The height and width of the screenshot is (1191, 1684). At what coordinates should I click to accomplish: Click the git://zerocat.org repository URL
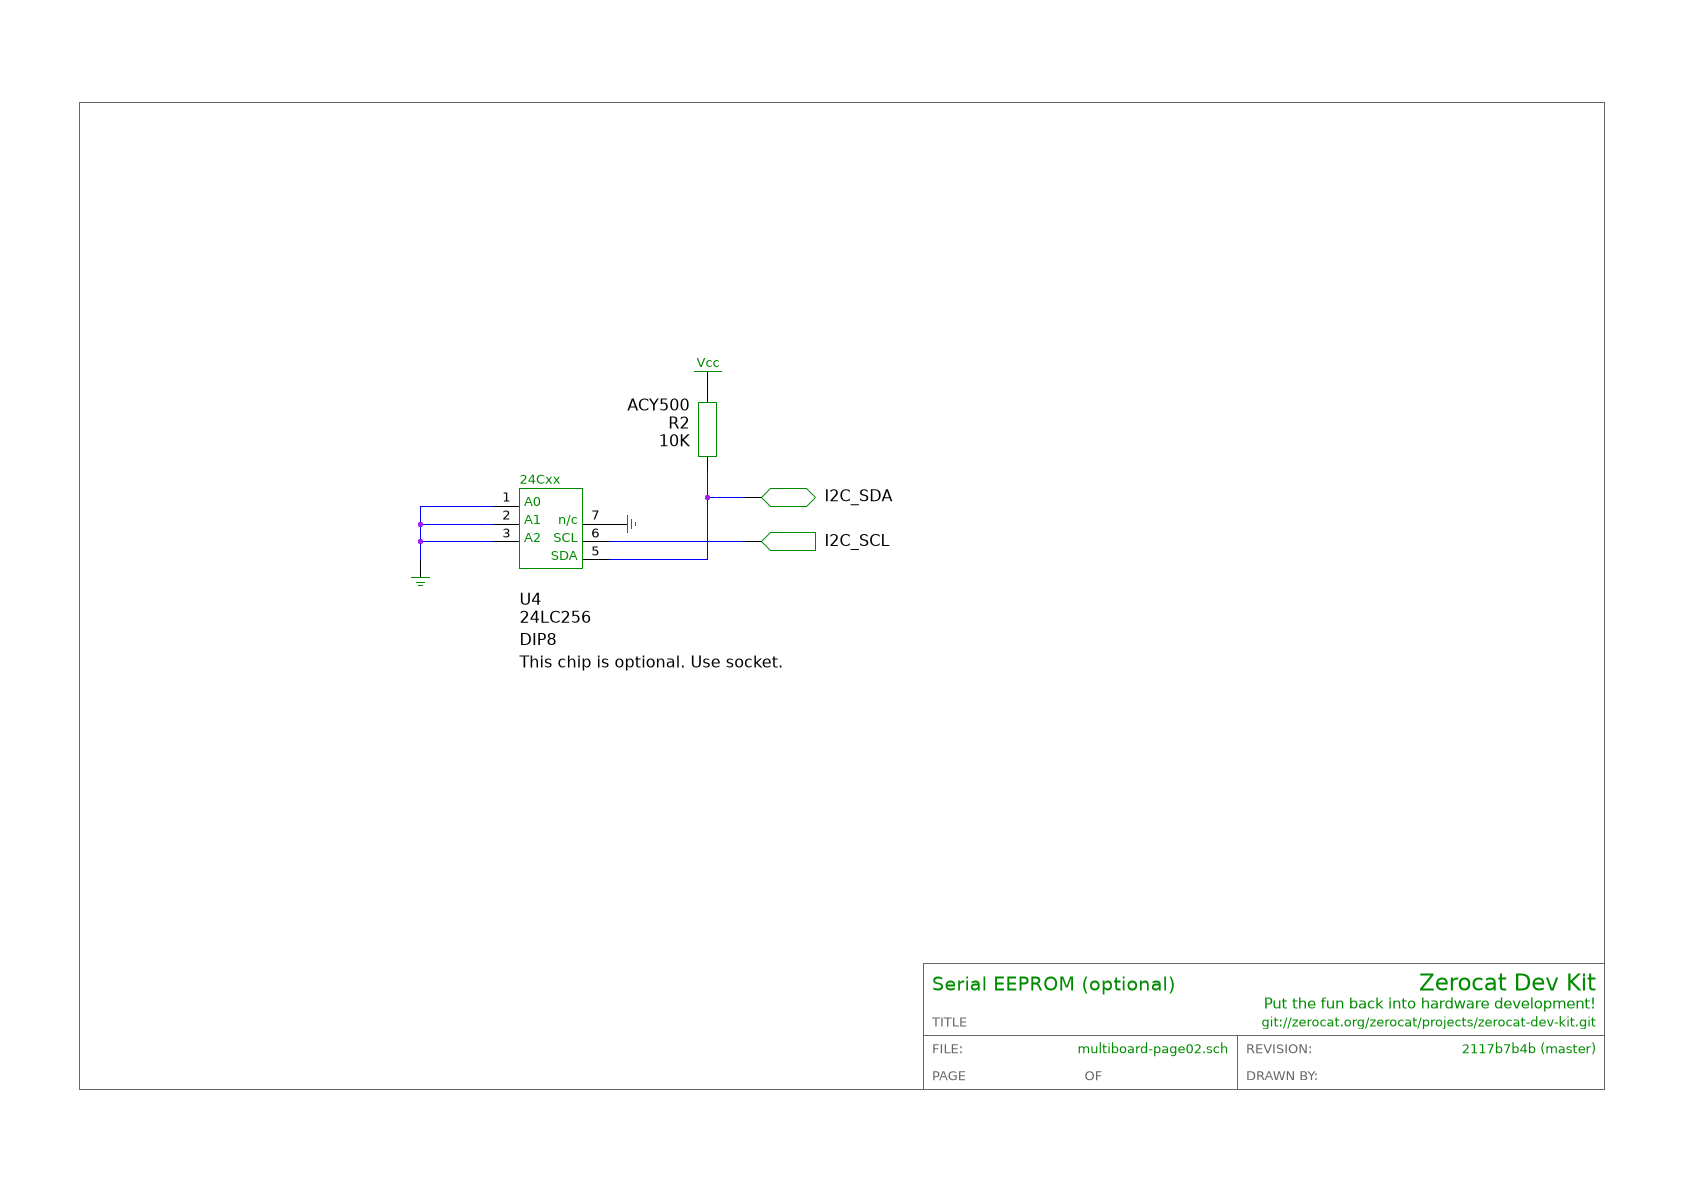[1429, 1023]
